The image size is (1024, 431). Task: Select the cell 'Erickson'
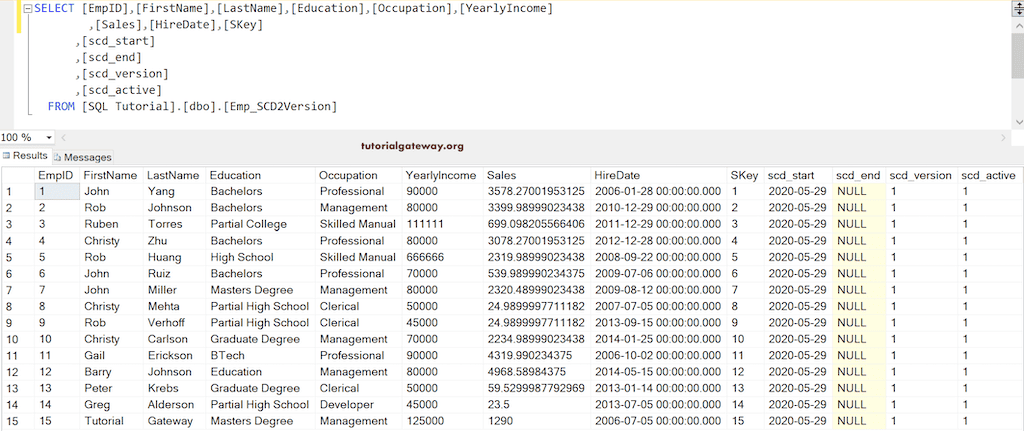[x=174, y=355]
